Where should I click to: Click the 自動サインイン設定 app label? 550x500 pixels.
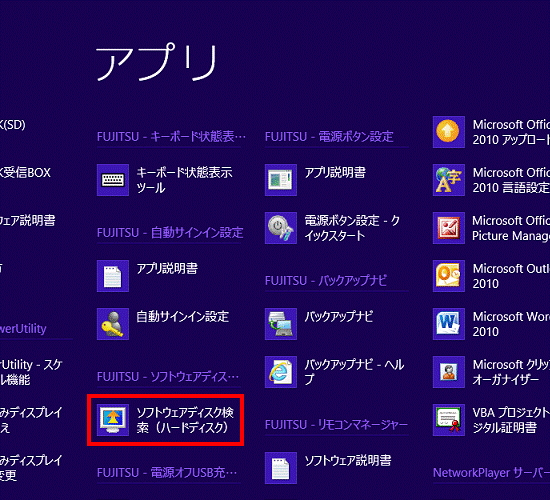pos(182,317)
